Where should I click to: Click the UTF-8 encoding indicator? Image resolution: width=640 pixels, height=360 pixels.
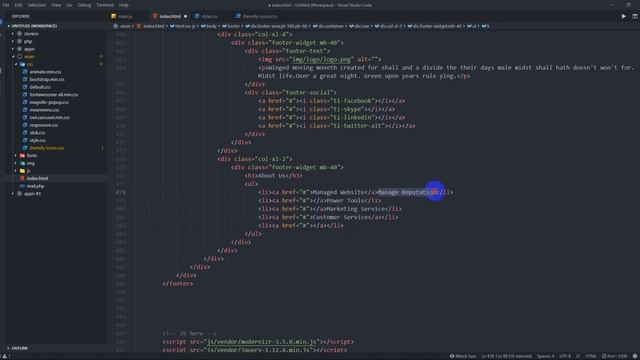click(x=565, y=356)
